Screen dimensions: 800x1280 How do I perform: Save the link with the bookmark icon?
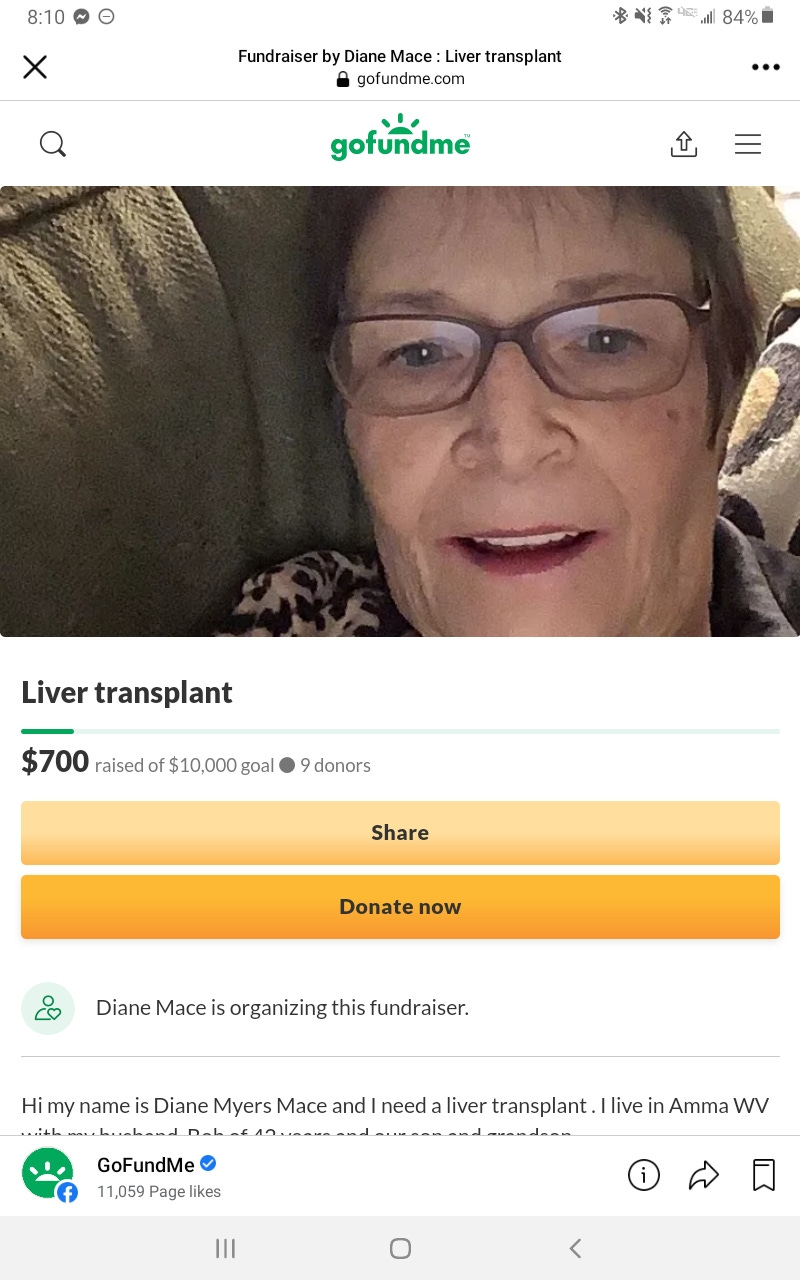click(x=764, y=1175)
